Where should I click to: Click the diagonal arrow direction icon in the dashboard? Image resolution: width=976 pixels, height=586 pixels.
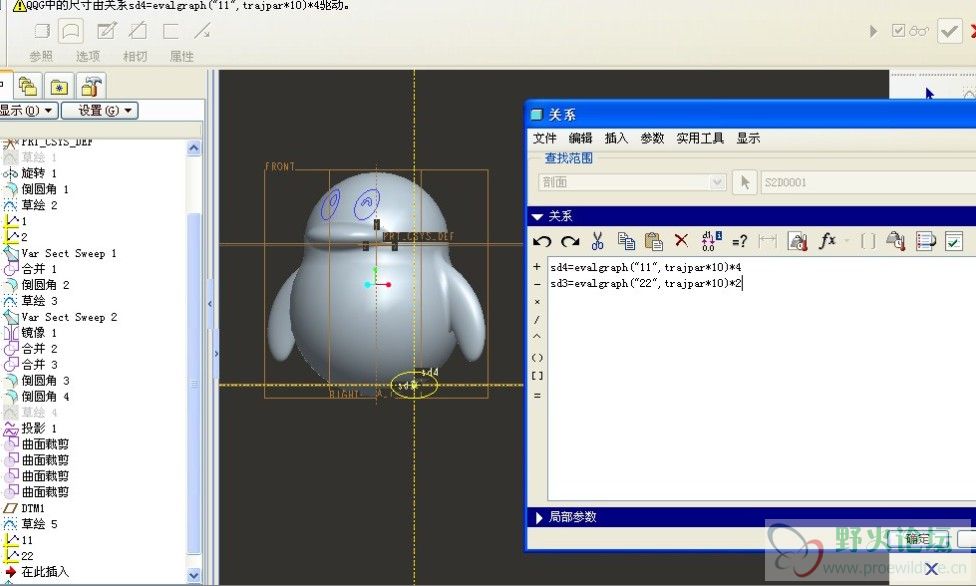202,31
